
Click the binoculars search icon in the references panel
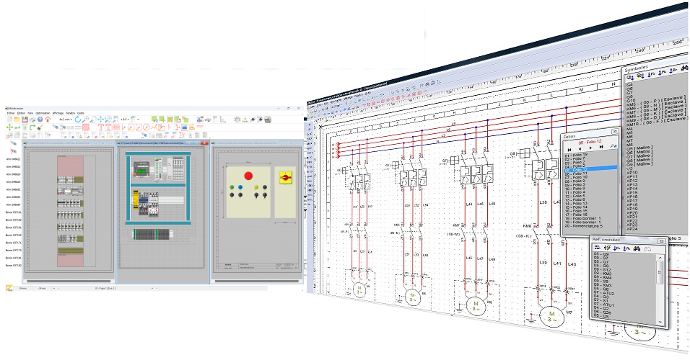[x=636, y=249]
